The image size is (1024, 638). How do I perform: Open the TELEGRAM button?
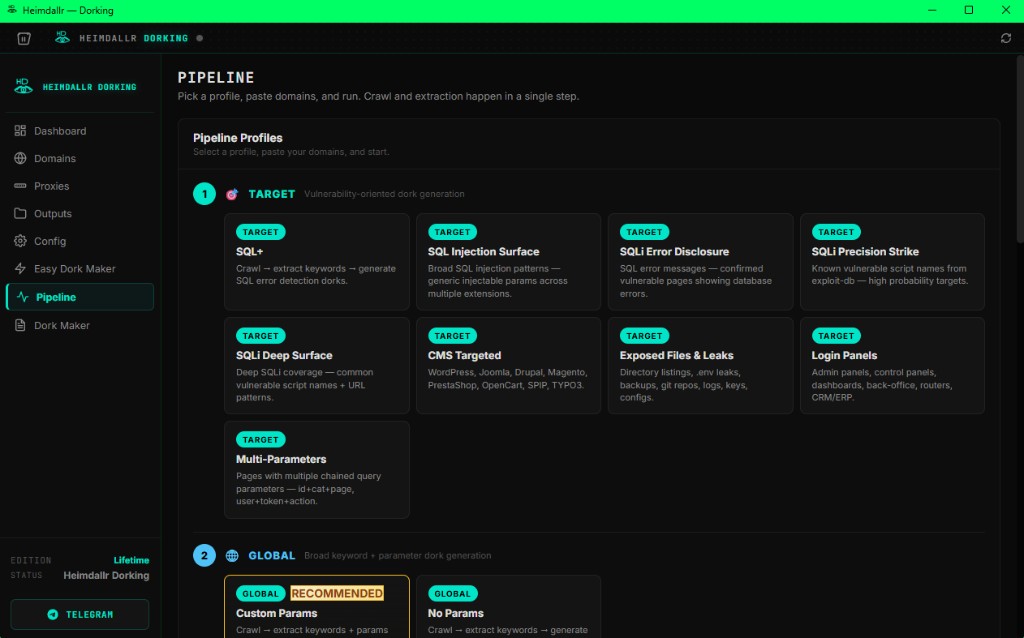(x=80, y=614)
